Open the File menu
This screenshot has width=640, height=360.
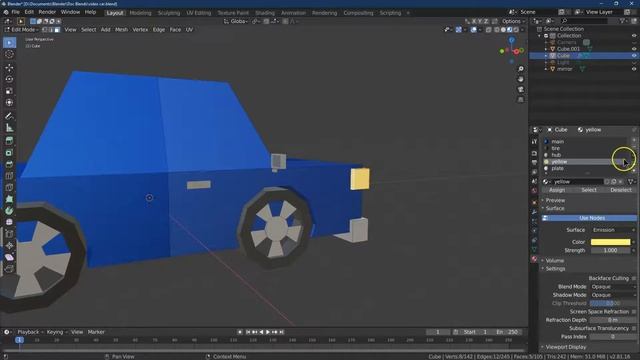click(x=16, y=12)
